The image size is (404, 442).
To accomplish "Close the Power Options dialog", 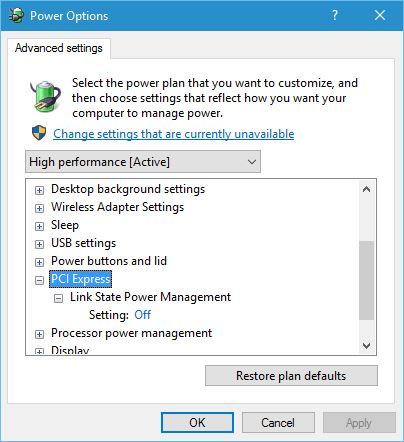I will click(x=380, y=15).
